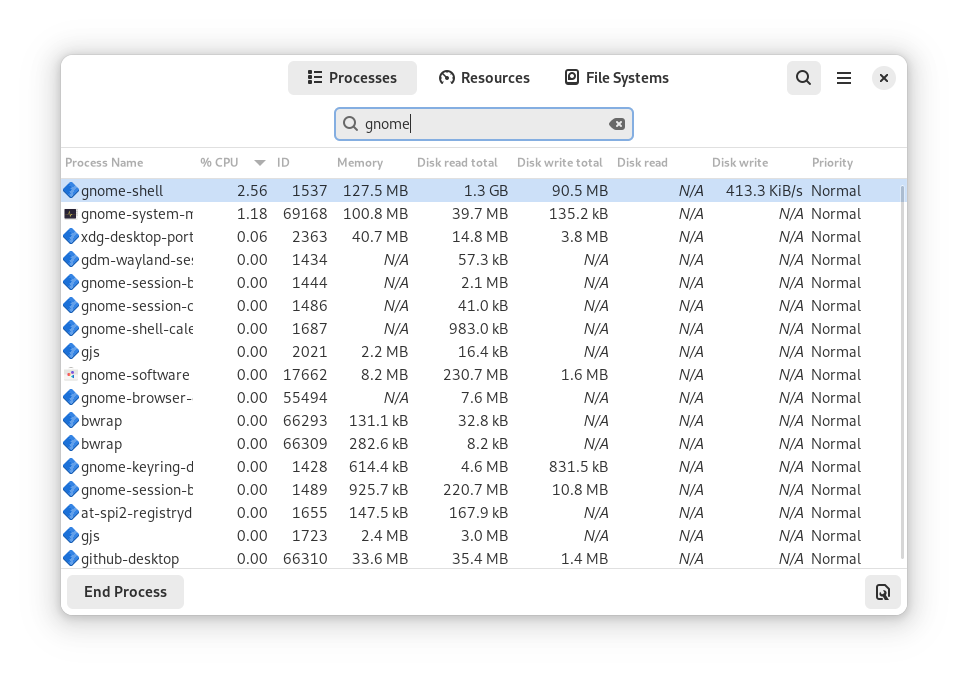Open process properties icon button

pos(882,592)
